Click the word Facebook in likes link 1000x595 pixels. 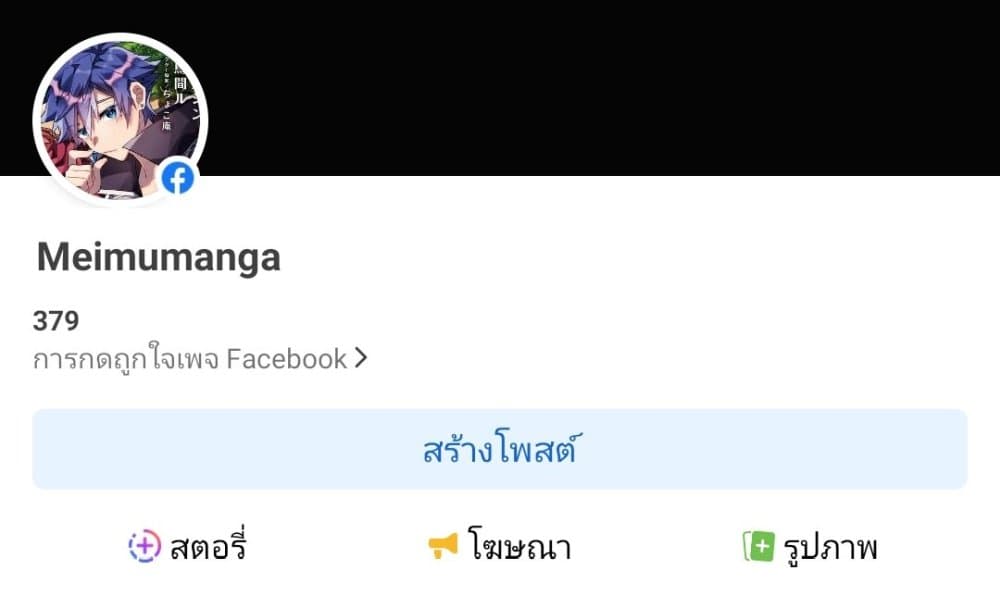click(286, 358)
